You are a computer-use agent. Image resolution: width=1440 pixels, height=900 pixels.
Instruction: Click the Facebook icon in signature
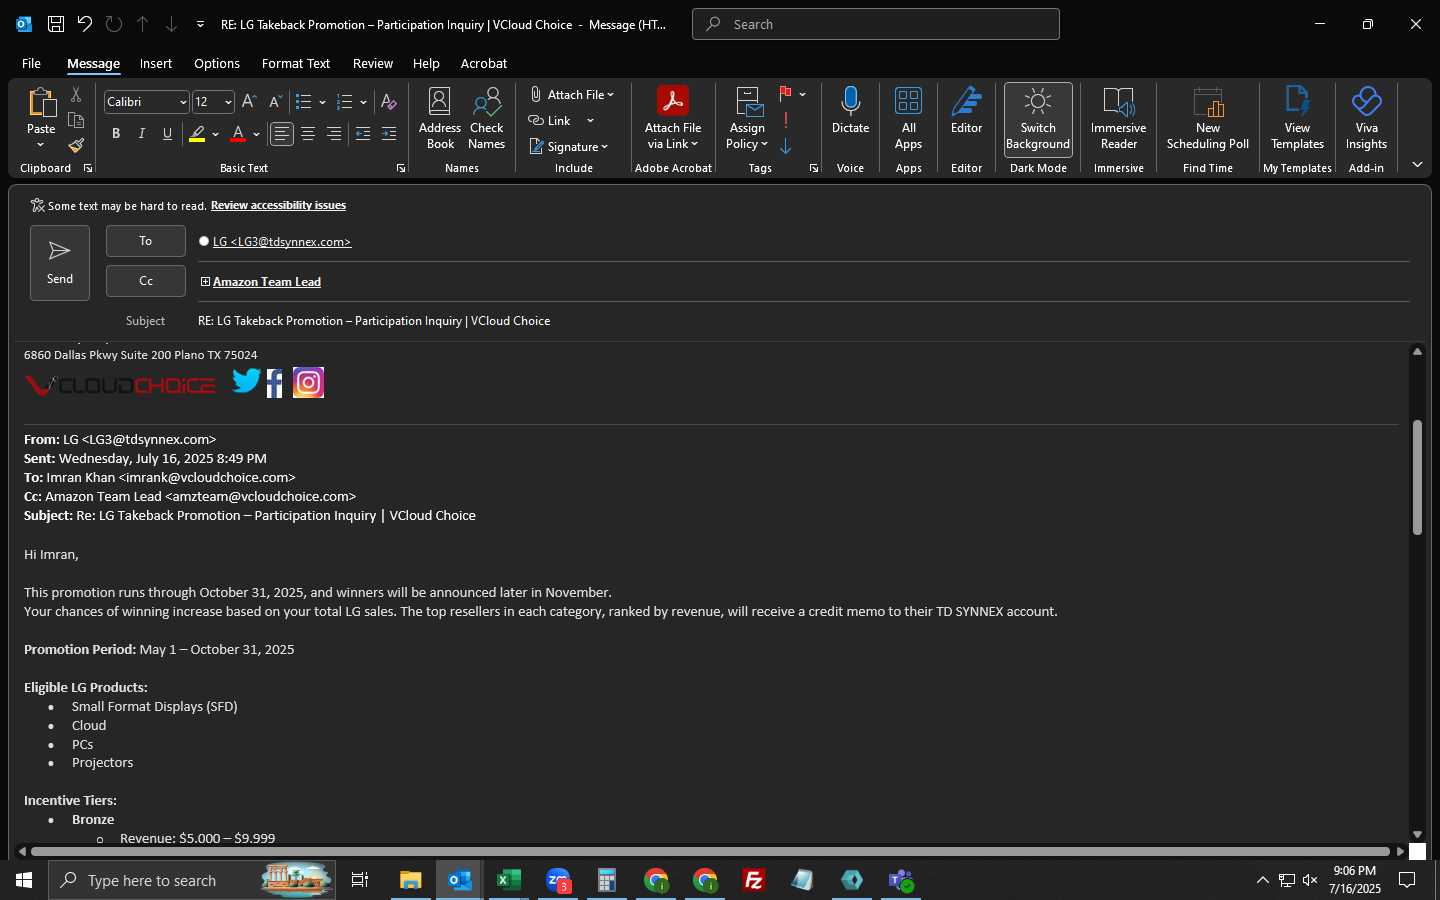[275, 383]
